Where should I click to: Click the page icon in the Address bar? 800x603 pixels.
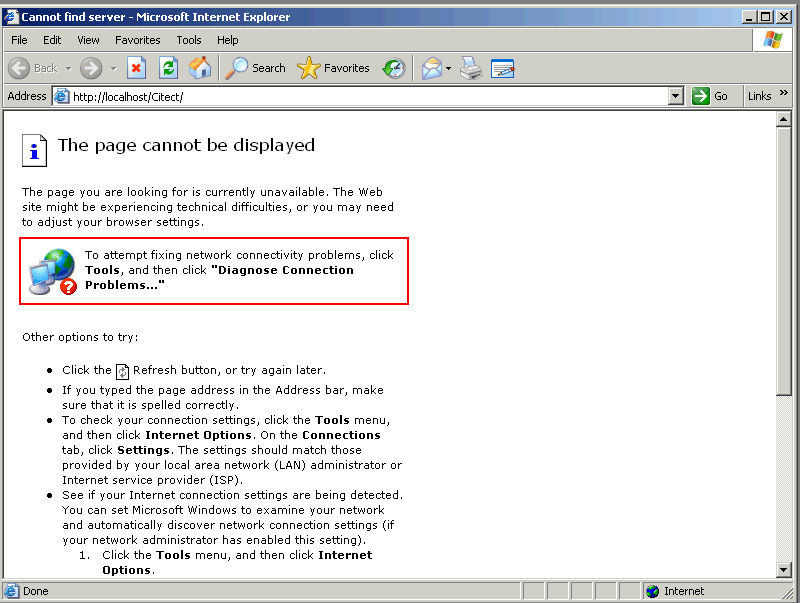[x=61, y=96]
